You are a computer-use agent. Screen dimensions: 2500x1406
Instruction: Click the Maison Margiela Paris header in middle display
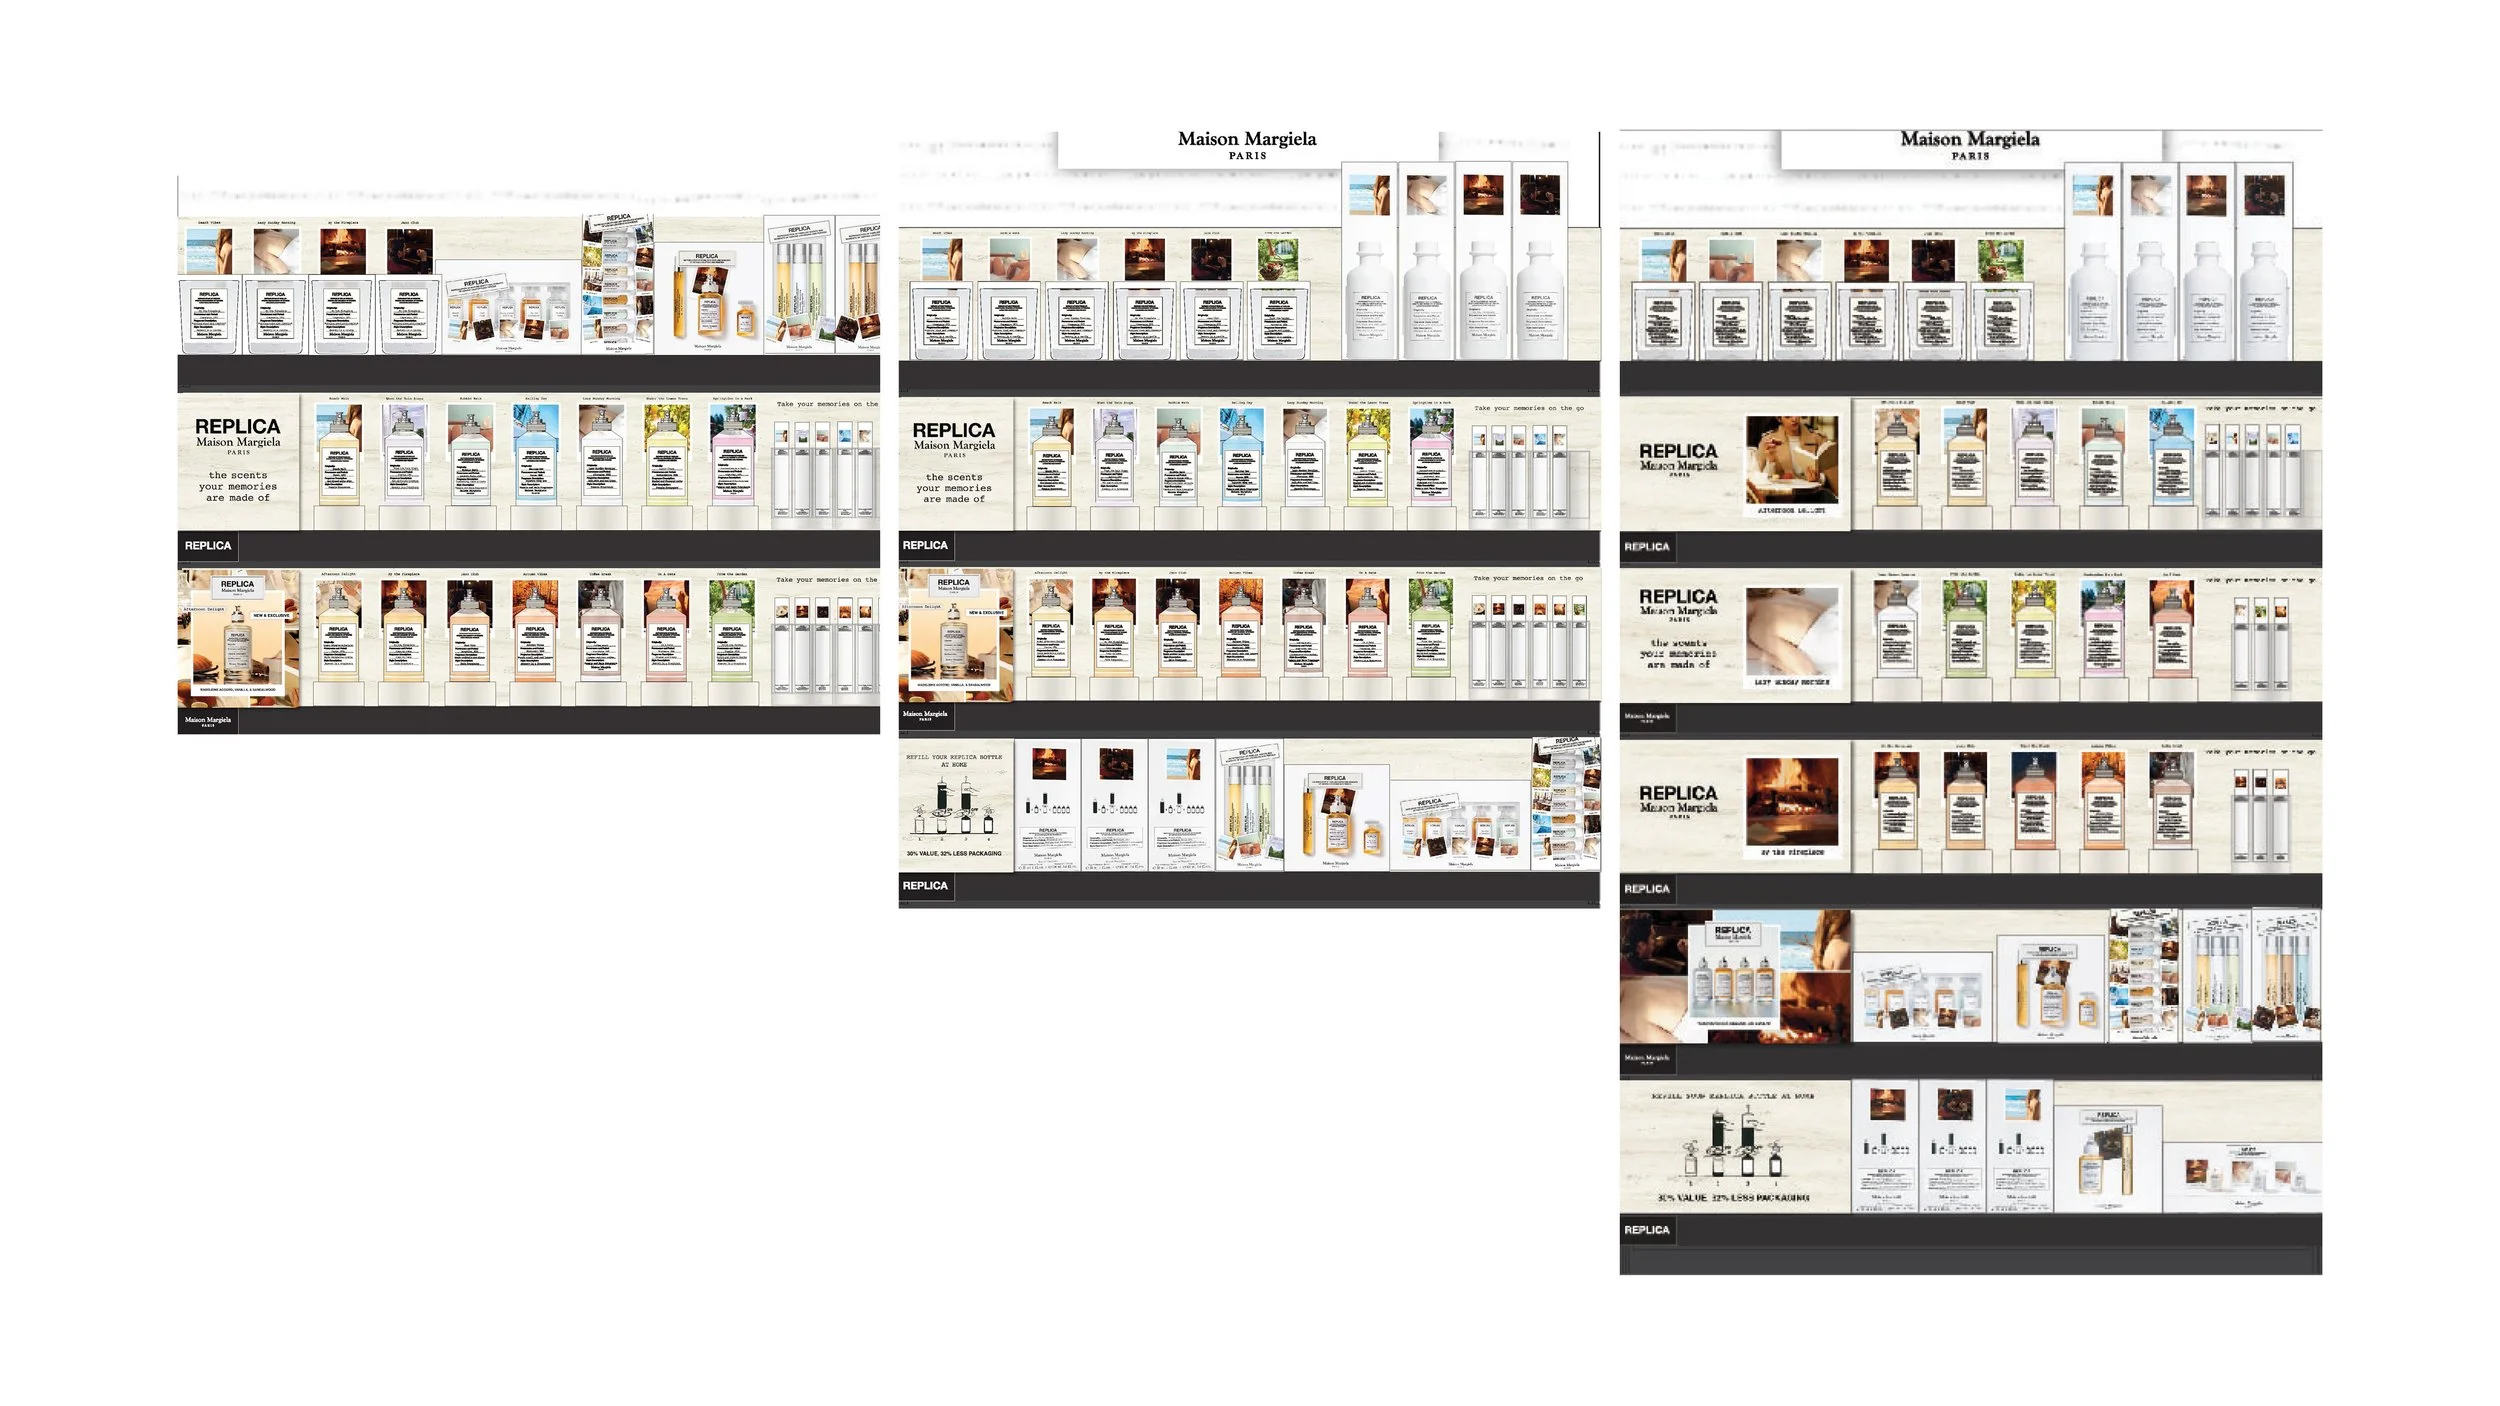[1247, 145]
